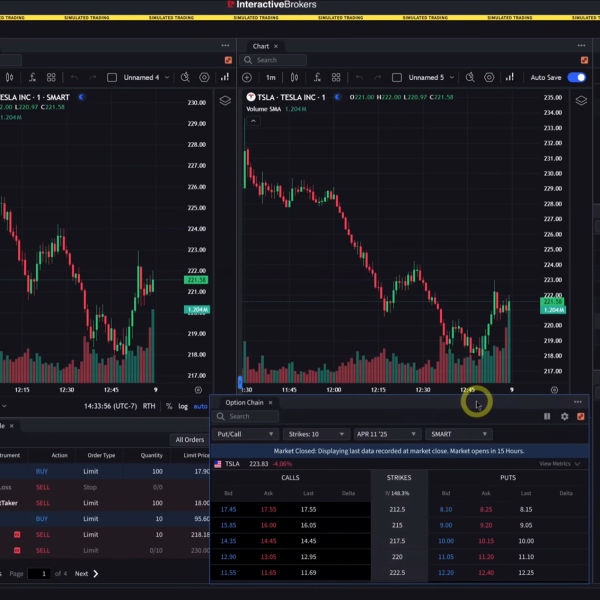Screen dimensions: 600x600
Task: Toggle log scale on left chart
Action: pos(182,406)
